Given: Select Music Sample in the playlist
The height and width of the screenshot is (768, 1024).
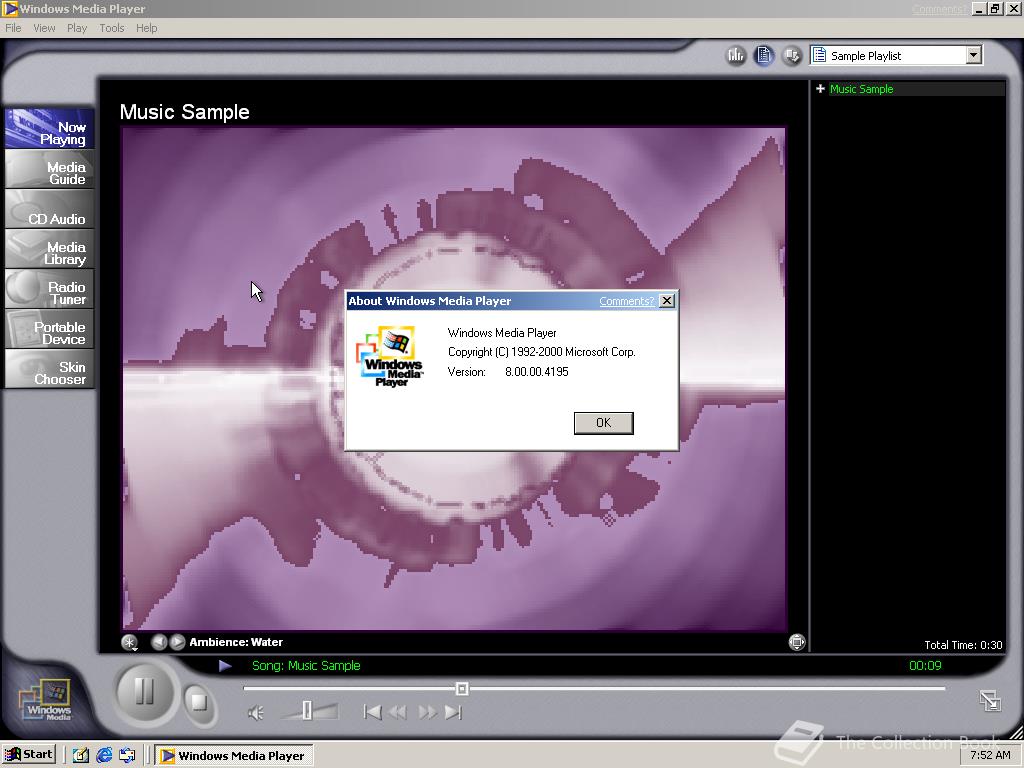Looking at the screenshot, I should 861,89.
